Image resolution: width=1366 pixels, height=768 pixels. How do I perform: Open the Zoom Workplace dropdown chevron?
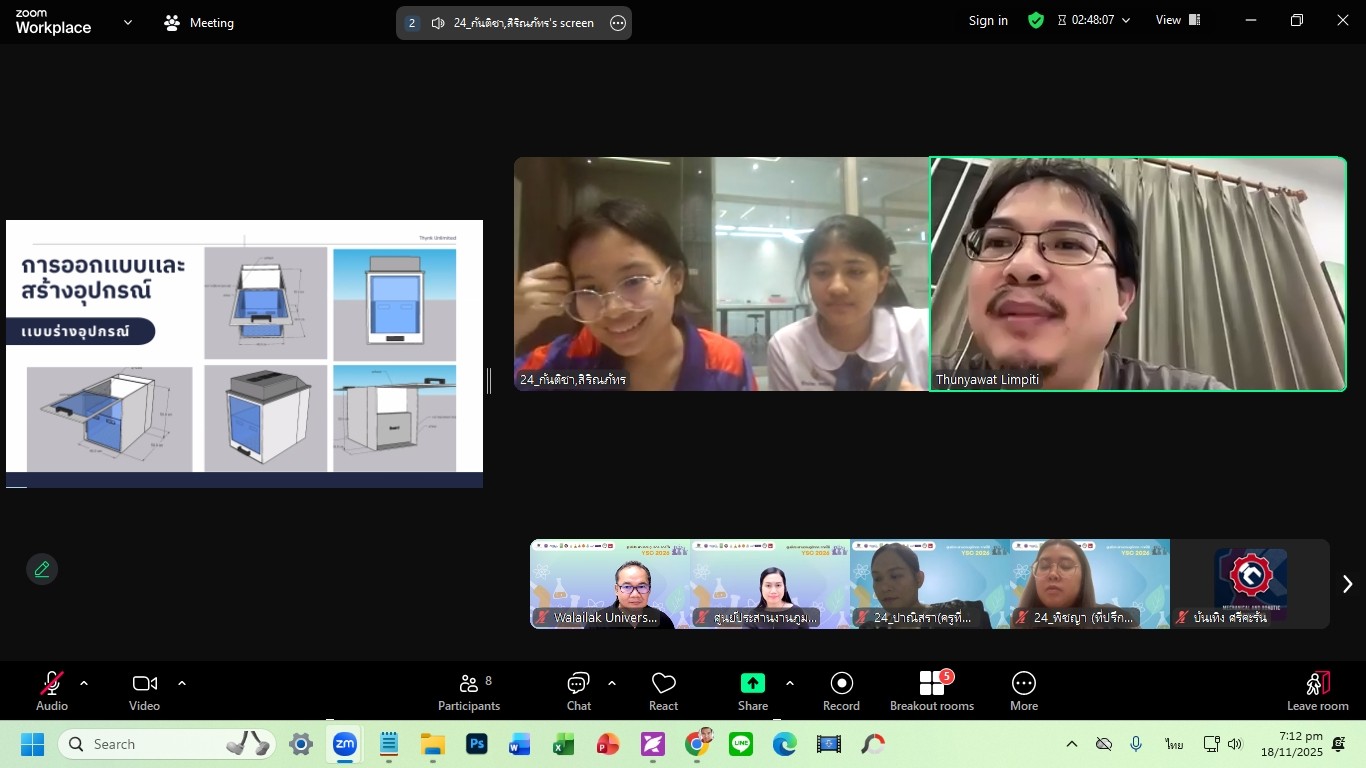[x=127, y=22]
